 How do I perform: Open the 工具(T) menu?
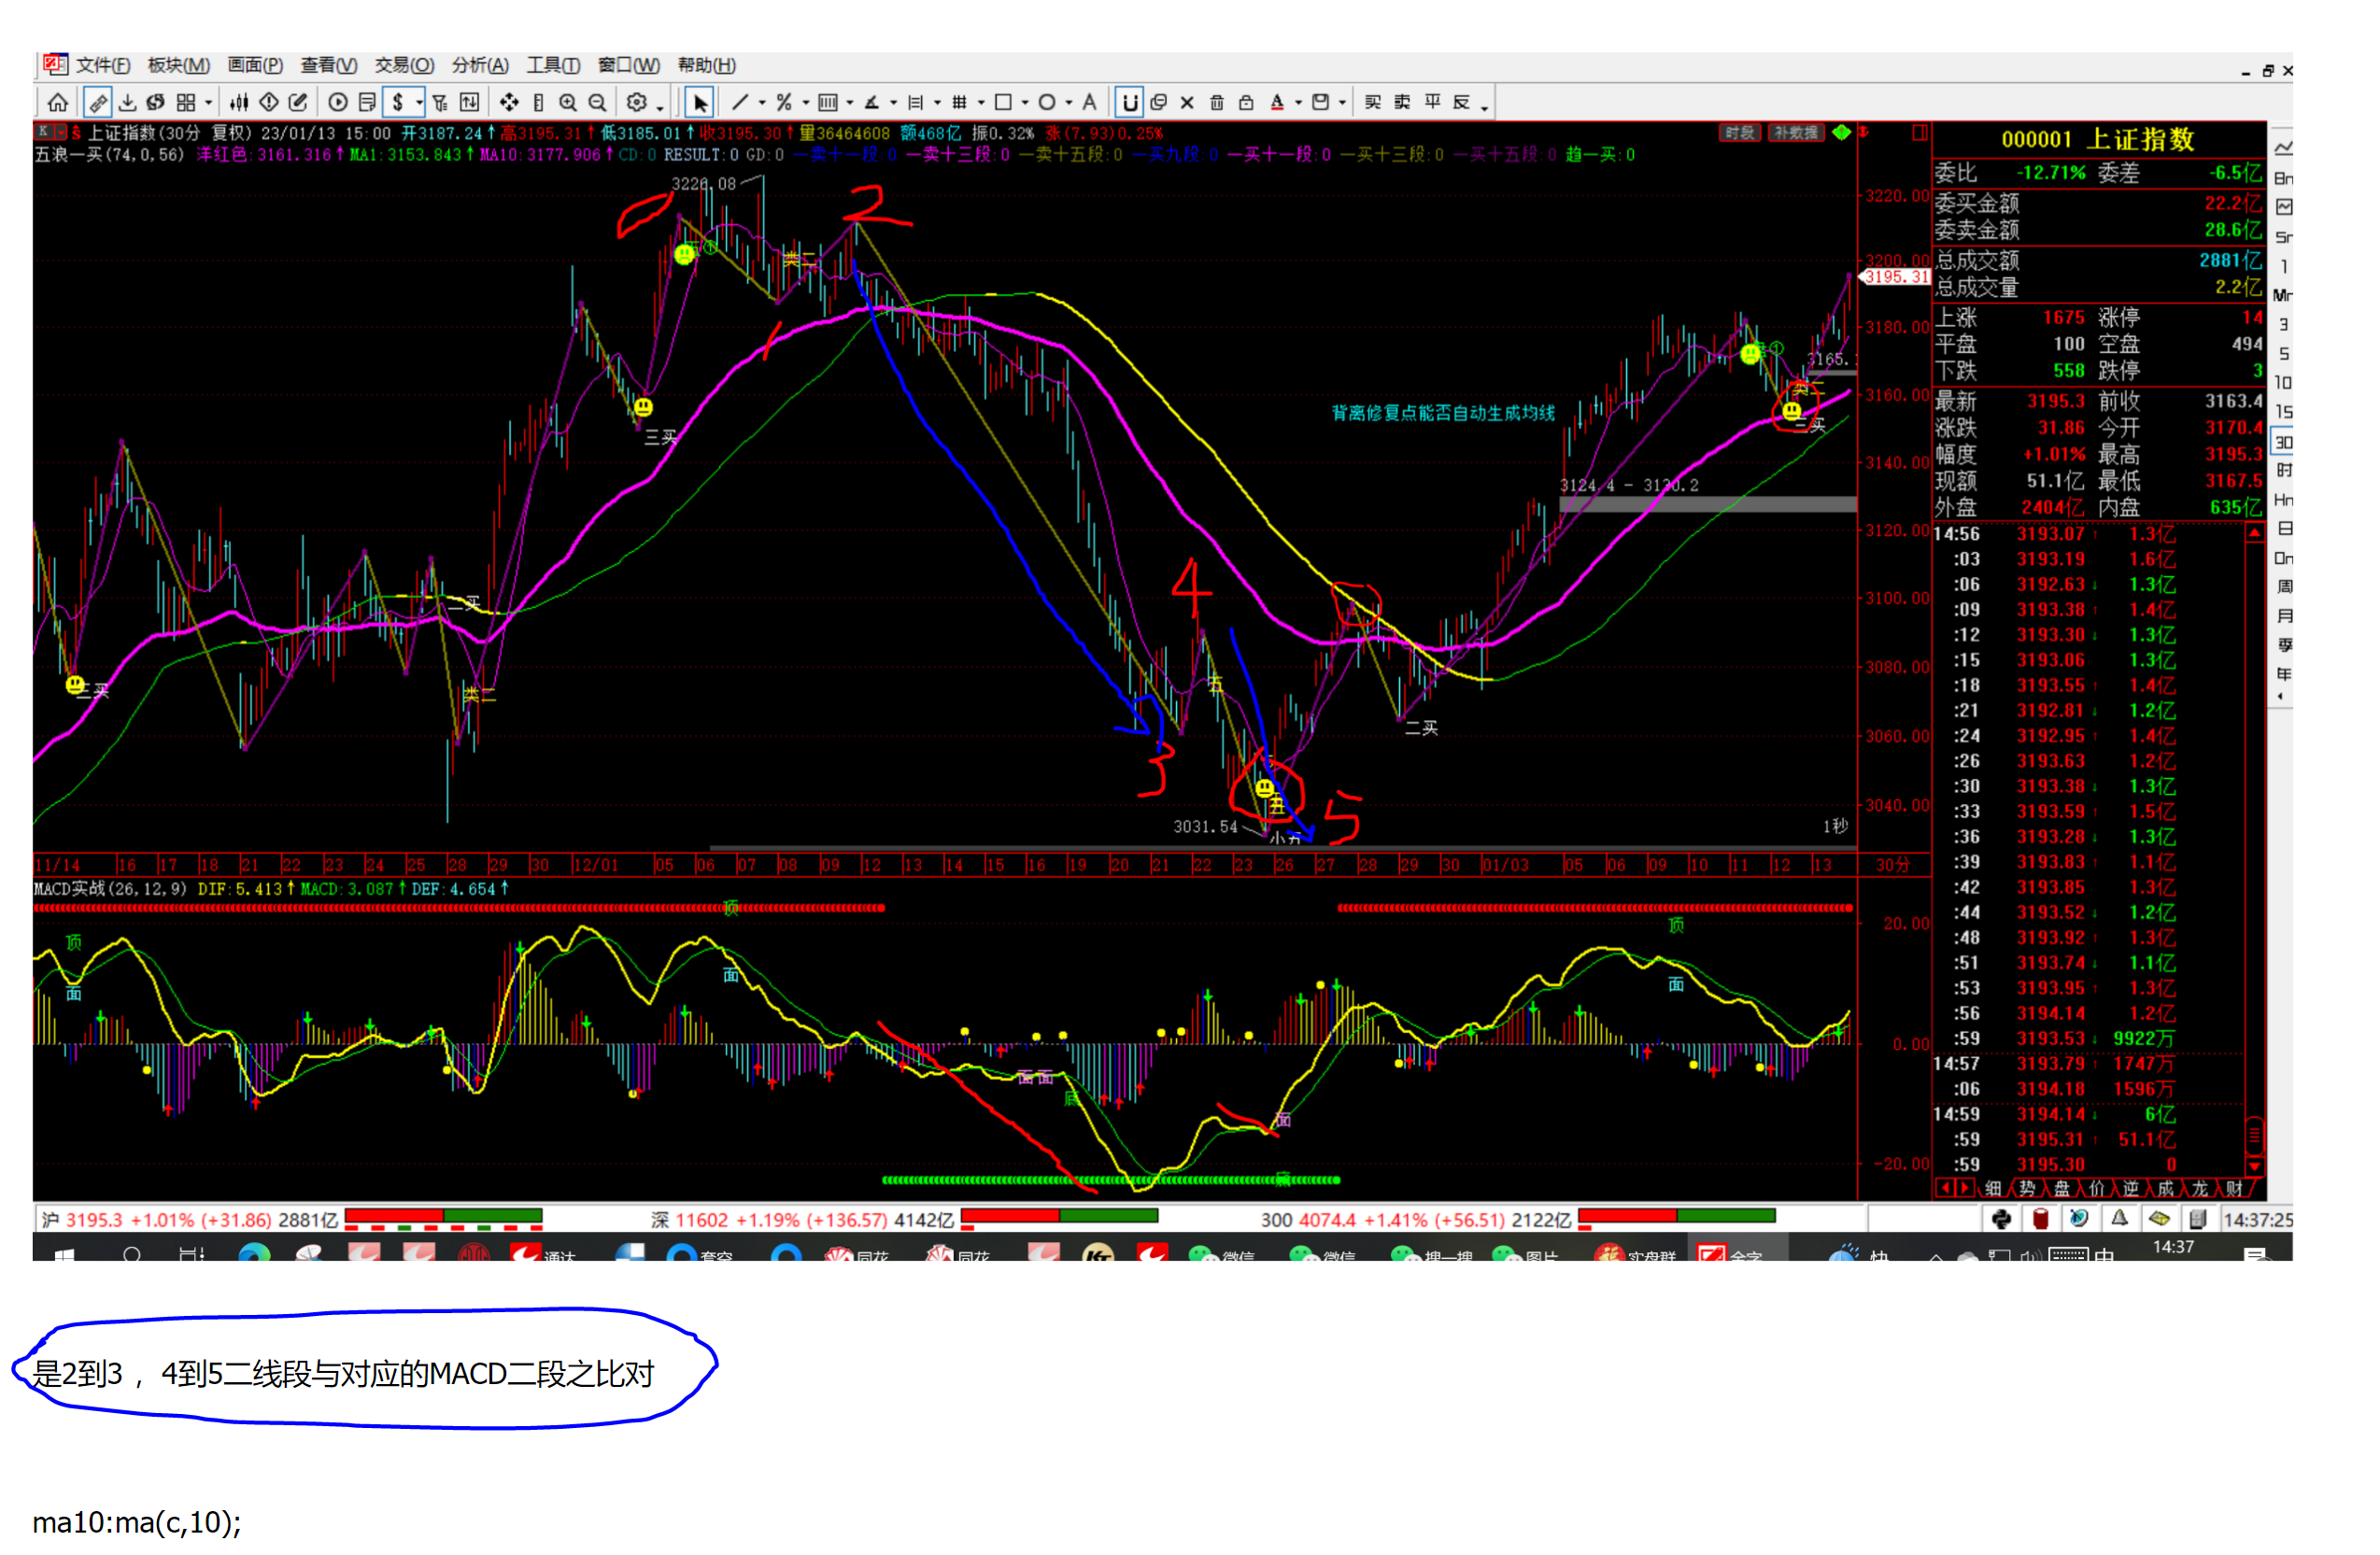[554, 65]
